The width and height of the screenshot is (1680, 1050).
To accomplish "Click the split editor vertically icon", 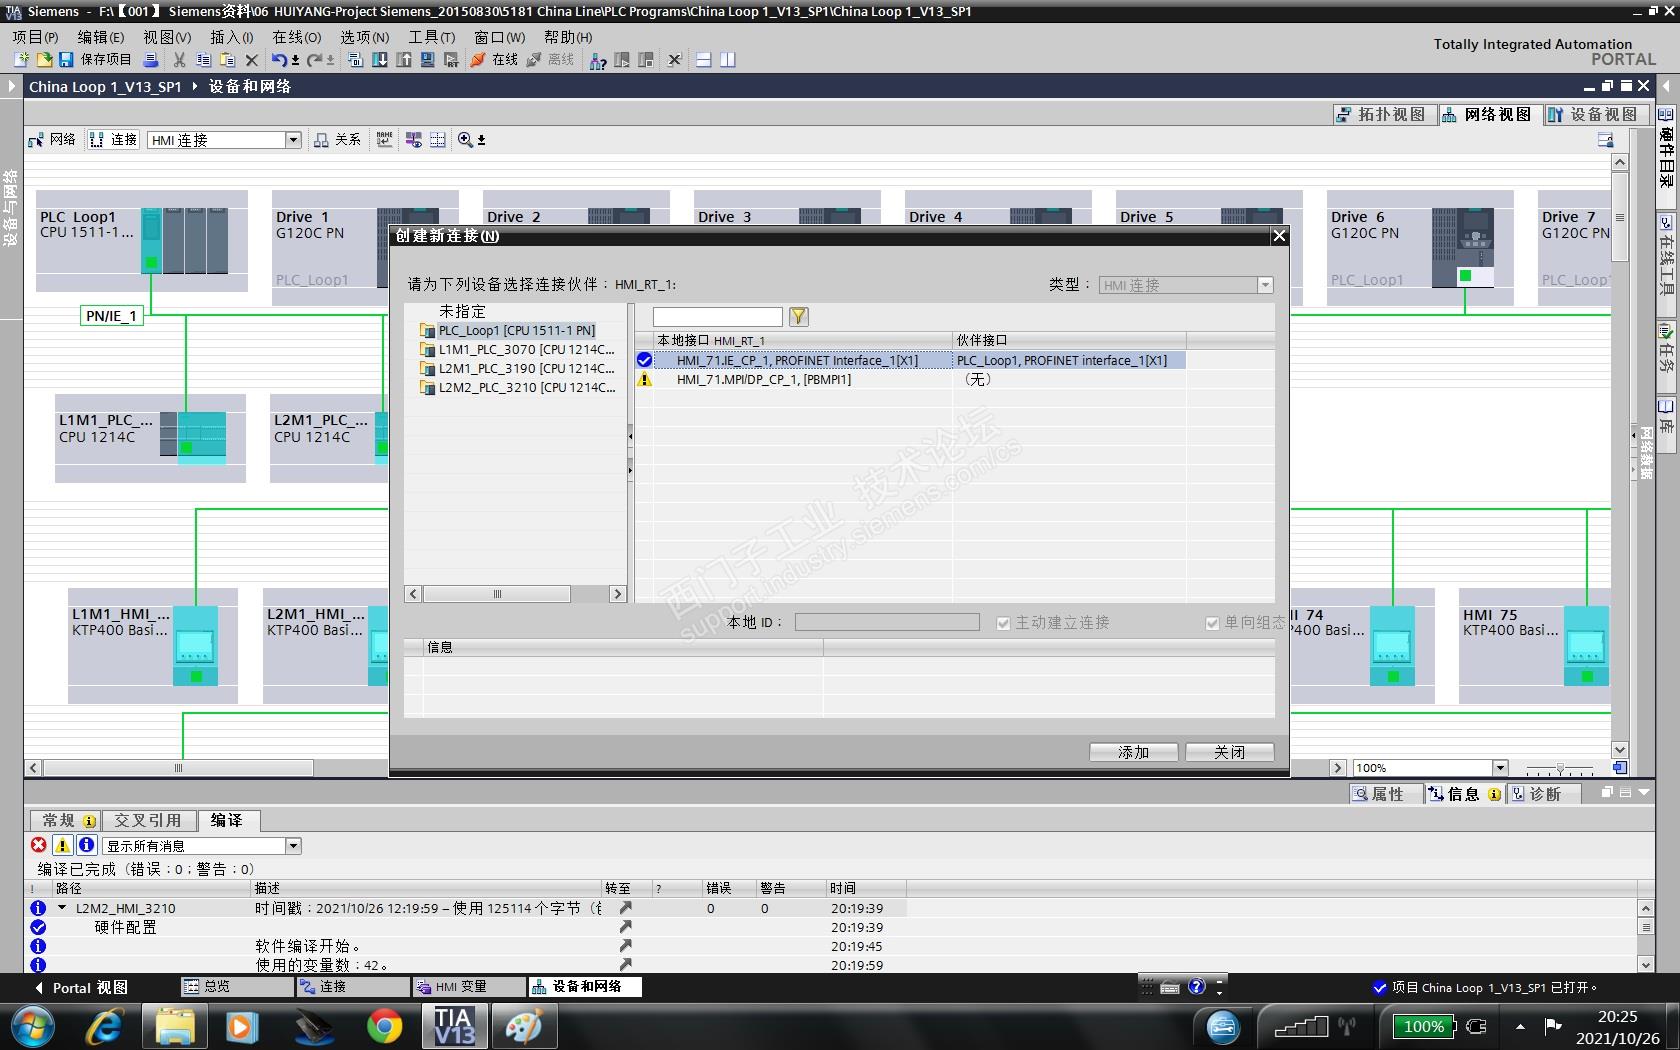I will (728, 60).
